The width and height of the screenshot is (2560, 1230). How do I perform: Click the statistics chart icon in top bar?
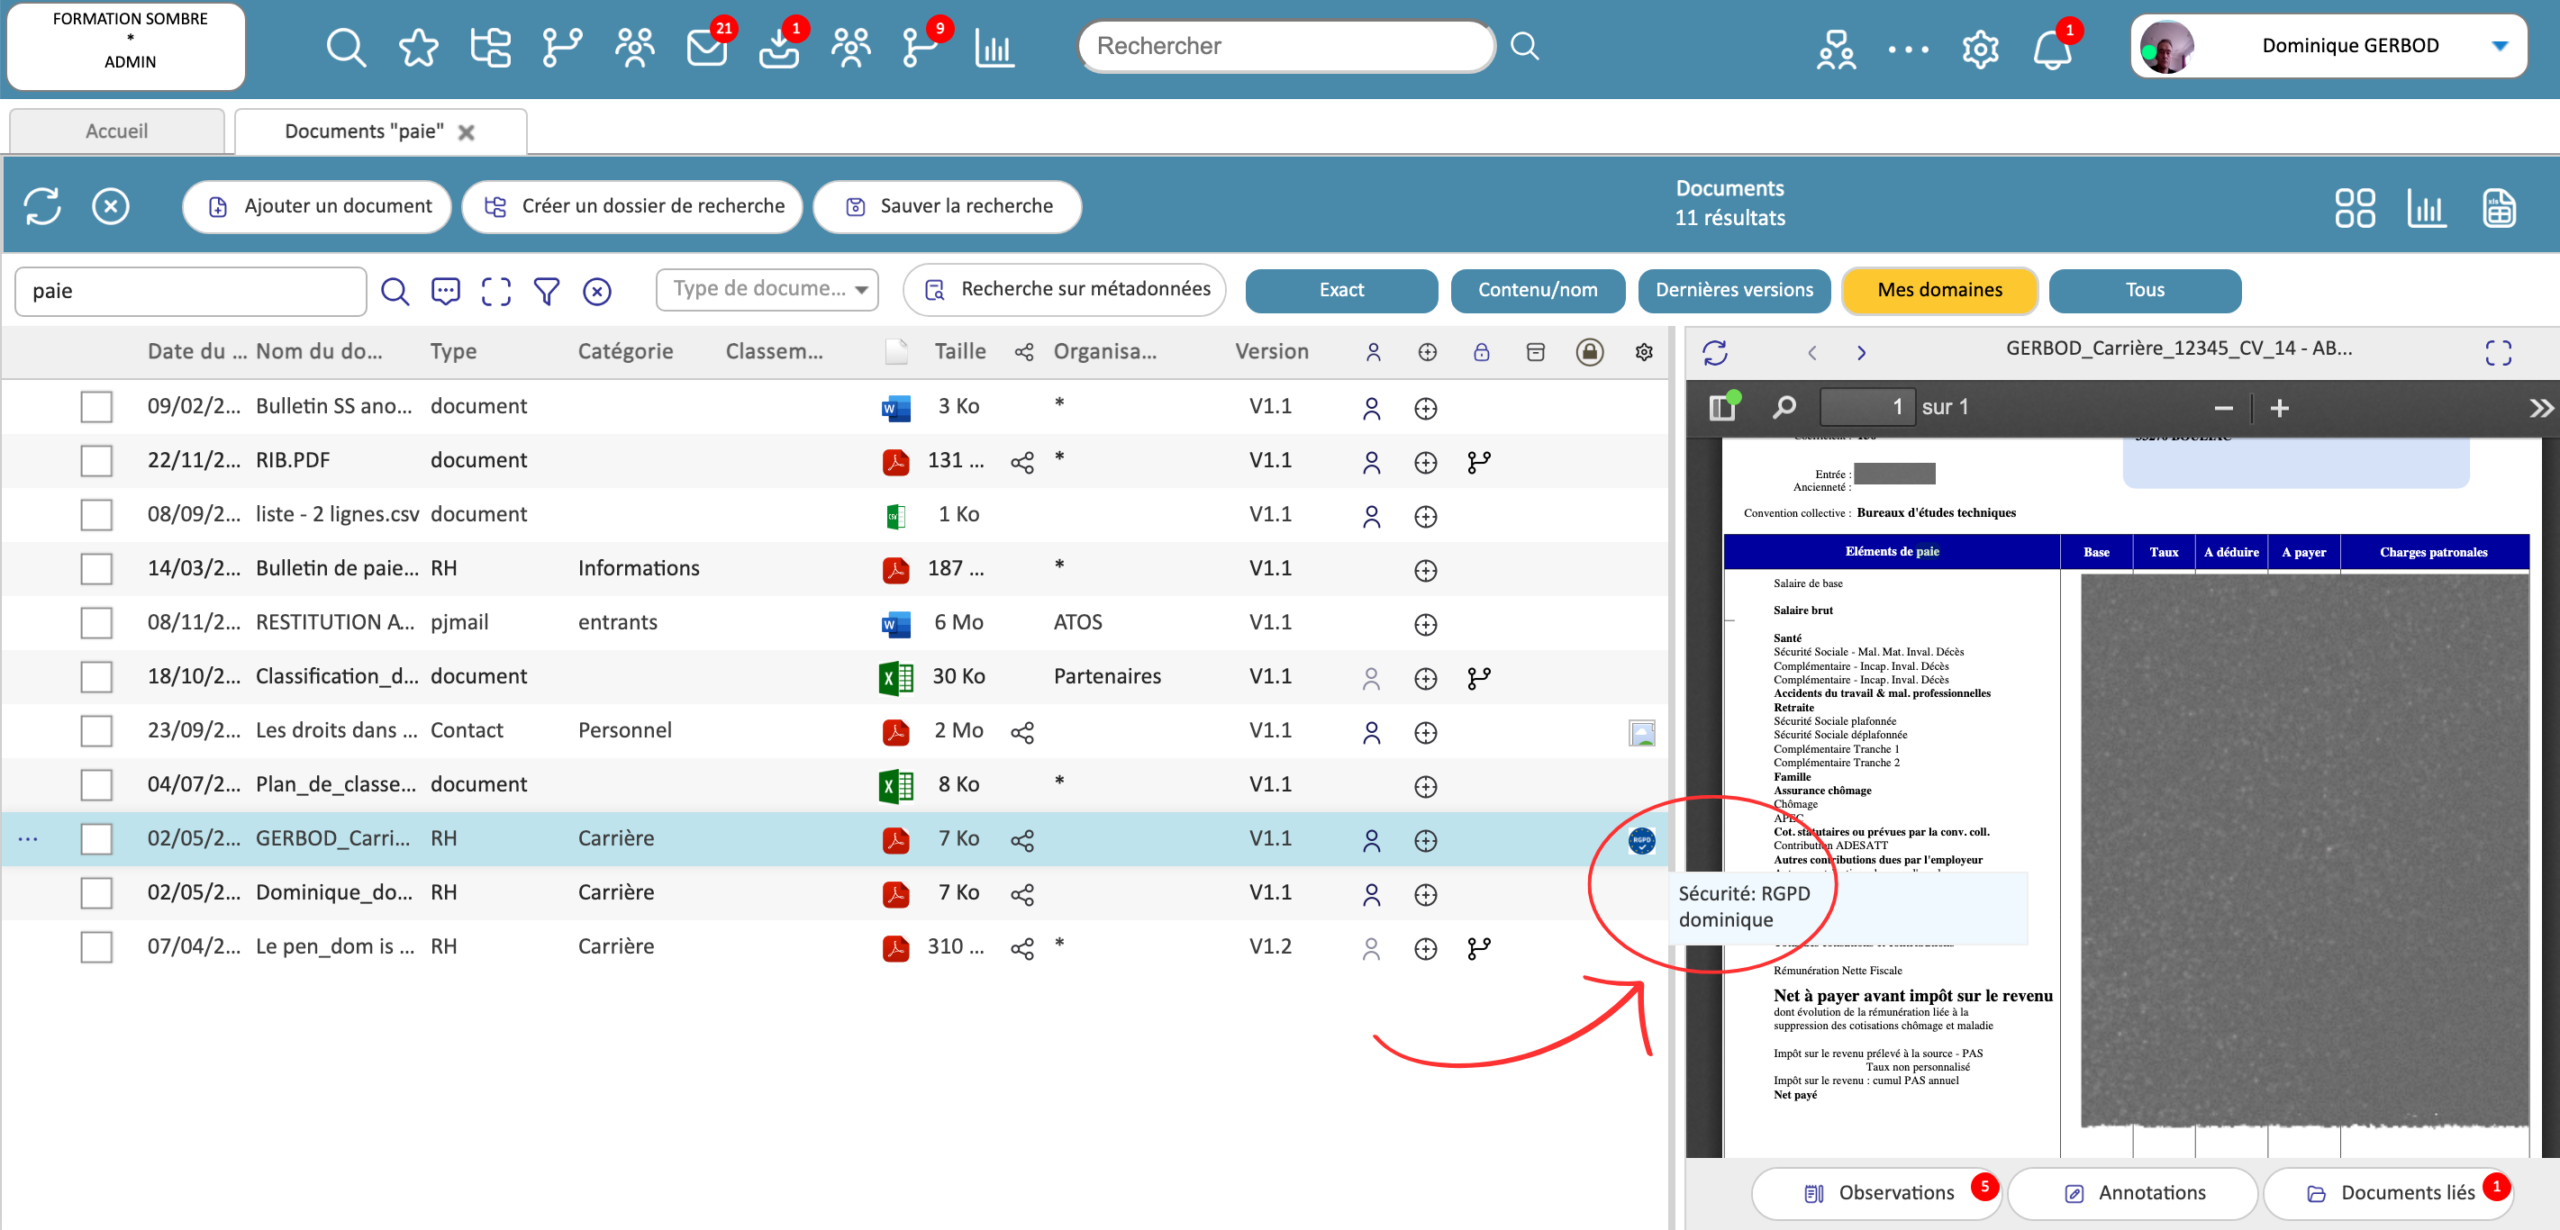click(994, 47)
